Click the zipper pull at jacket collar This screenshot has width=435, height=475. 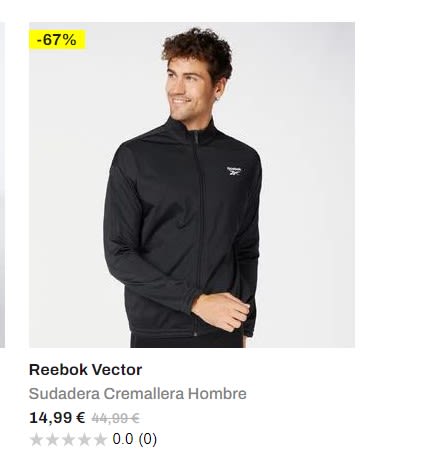(196, 137)
